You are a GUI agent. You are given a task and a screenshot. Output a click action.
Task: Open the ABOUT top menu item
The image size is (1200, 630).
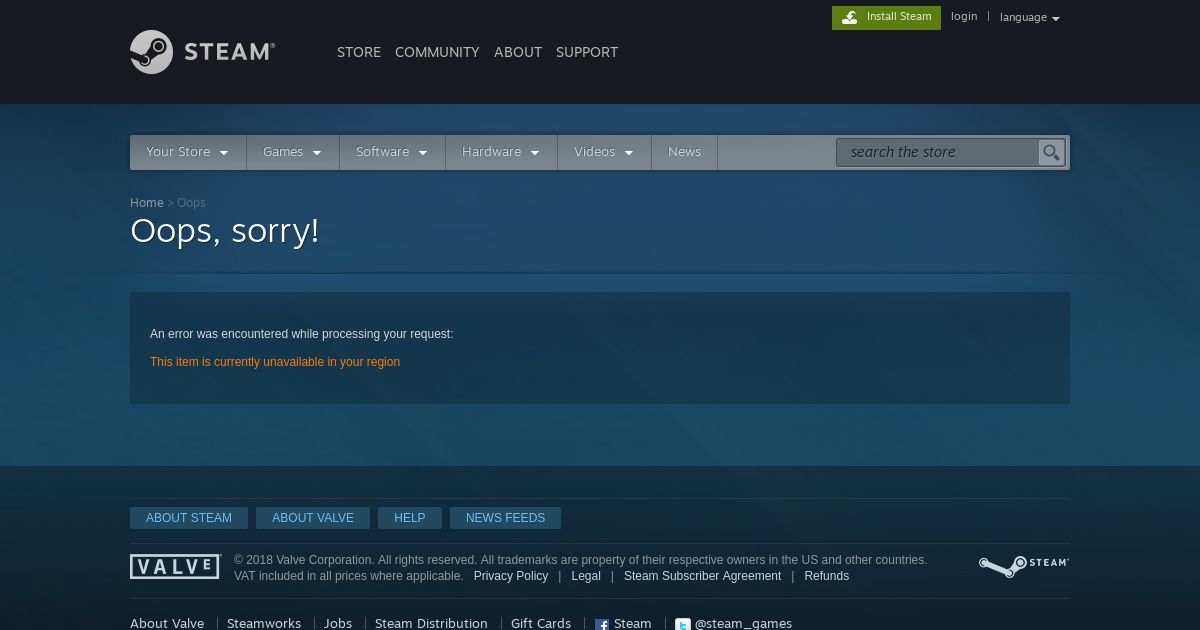[518, 52]
